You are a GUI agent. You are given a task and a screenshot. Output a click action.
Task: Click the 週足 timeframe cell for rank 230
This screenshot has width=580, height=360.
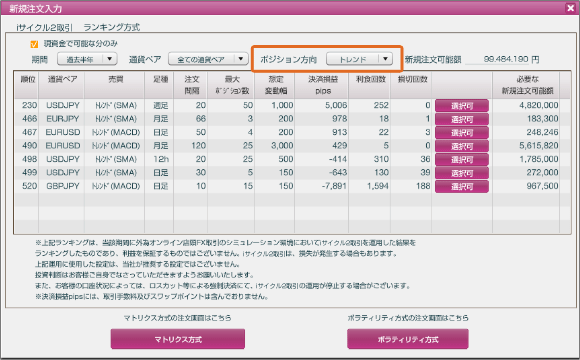(161, 105)
